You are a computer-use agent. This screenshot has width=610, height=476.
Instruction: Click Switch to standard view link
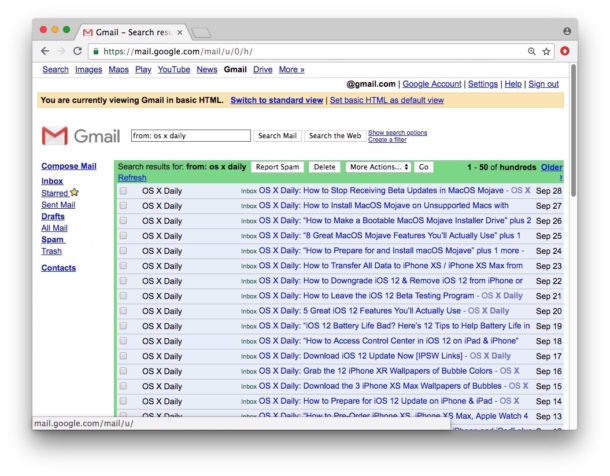(x=277, y=100)
